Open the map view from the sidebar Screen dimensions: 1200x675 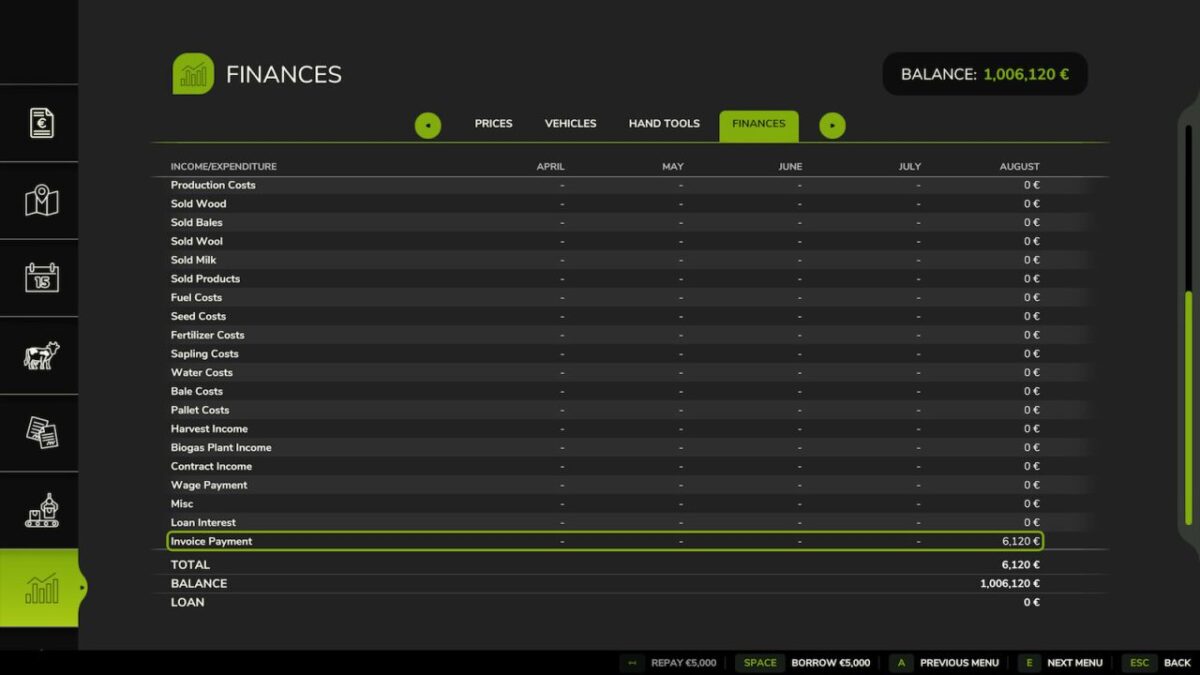(40, 200)
